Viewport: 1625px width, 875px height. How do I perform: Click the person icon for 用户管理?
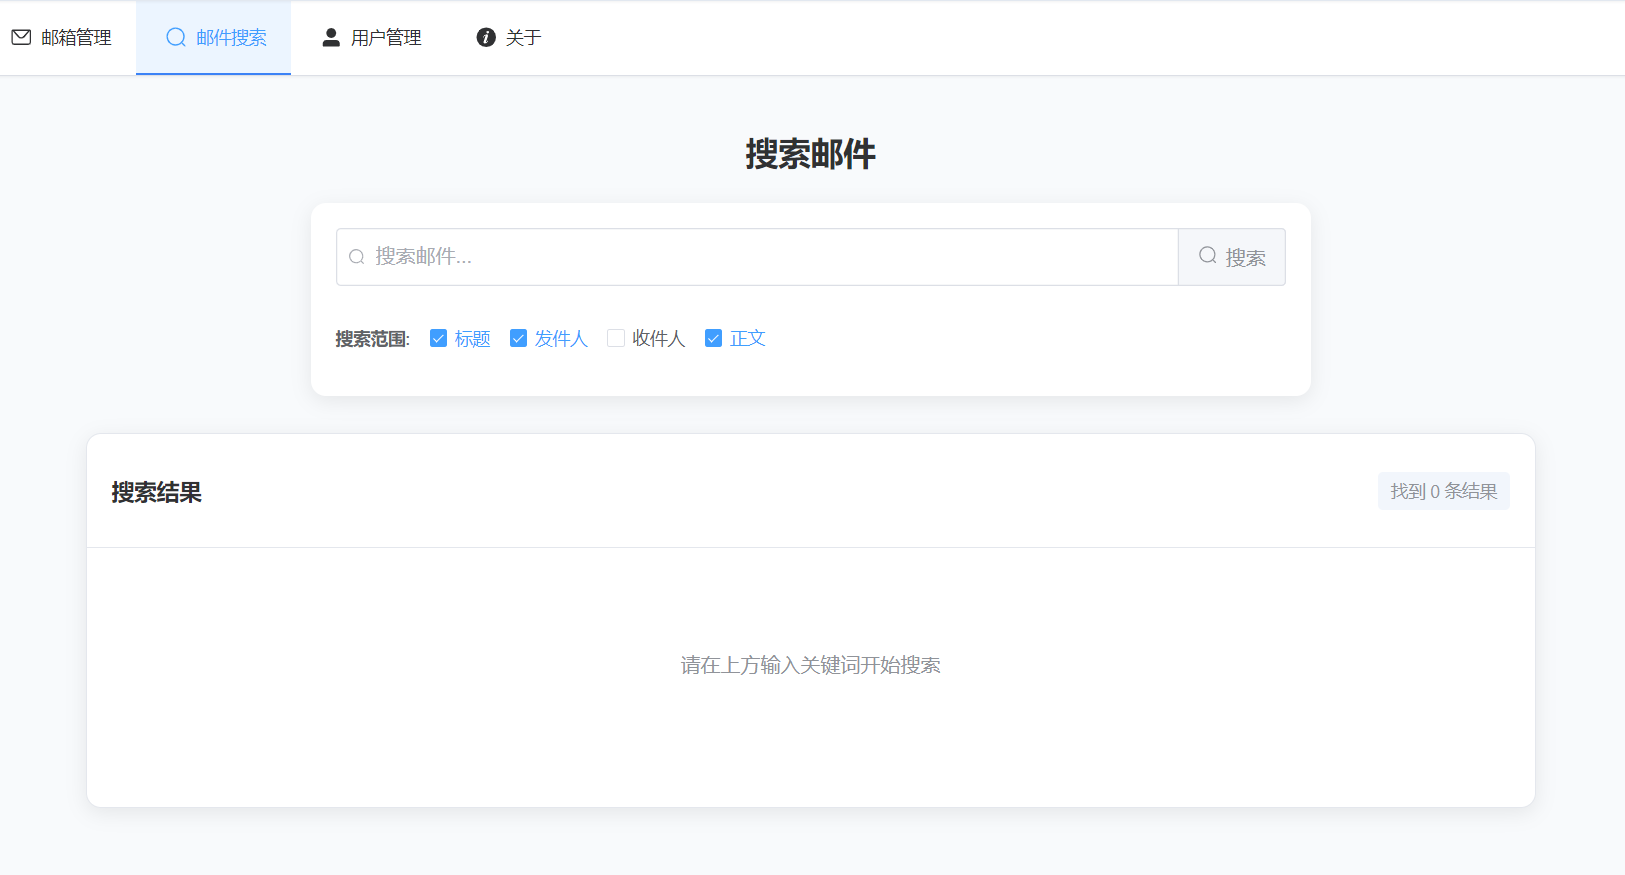331,37
